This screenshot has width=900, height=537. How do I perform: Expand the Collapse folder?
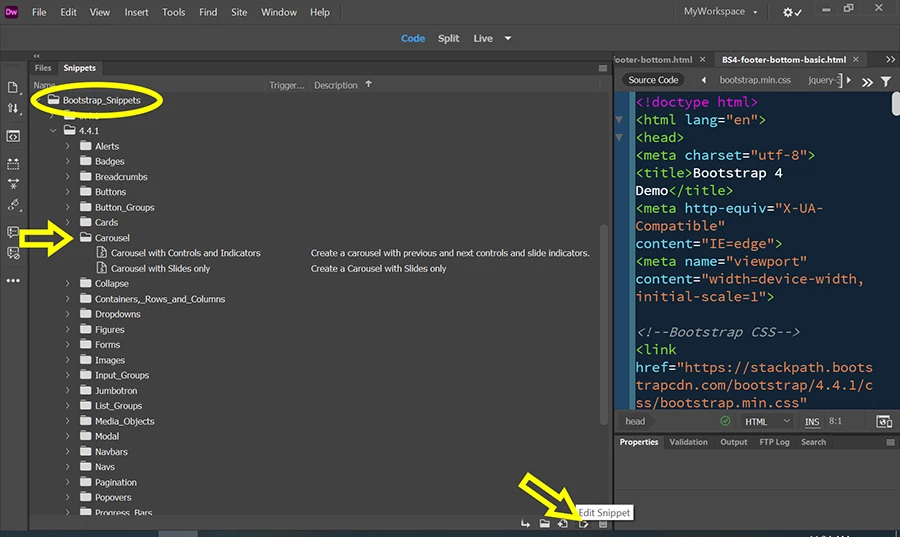point(68,283)
